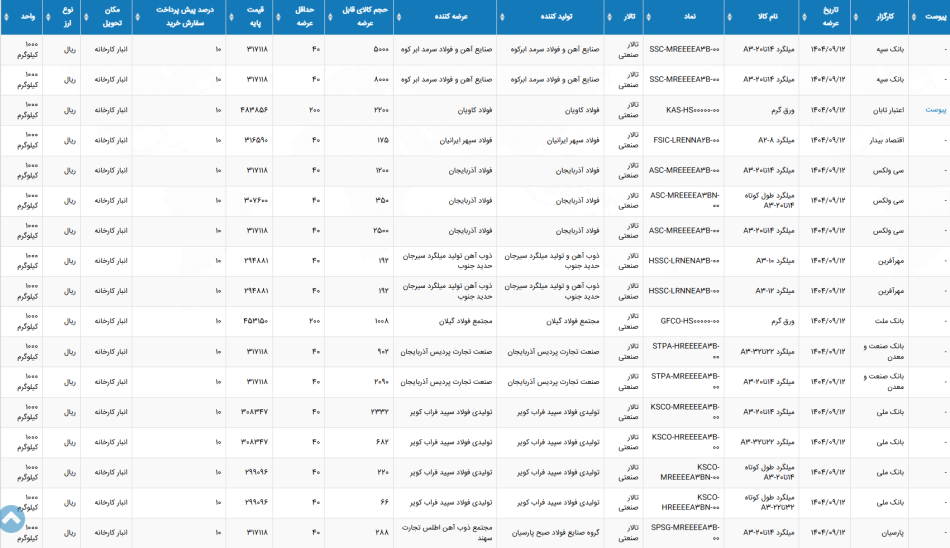Select symbol SPSG-MREEEEA۳B-۰۰ cell
The image size is (950, 548).
coord(684,533)
